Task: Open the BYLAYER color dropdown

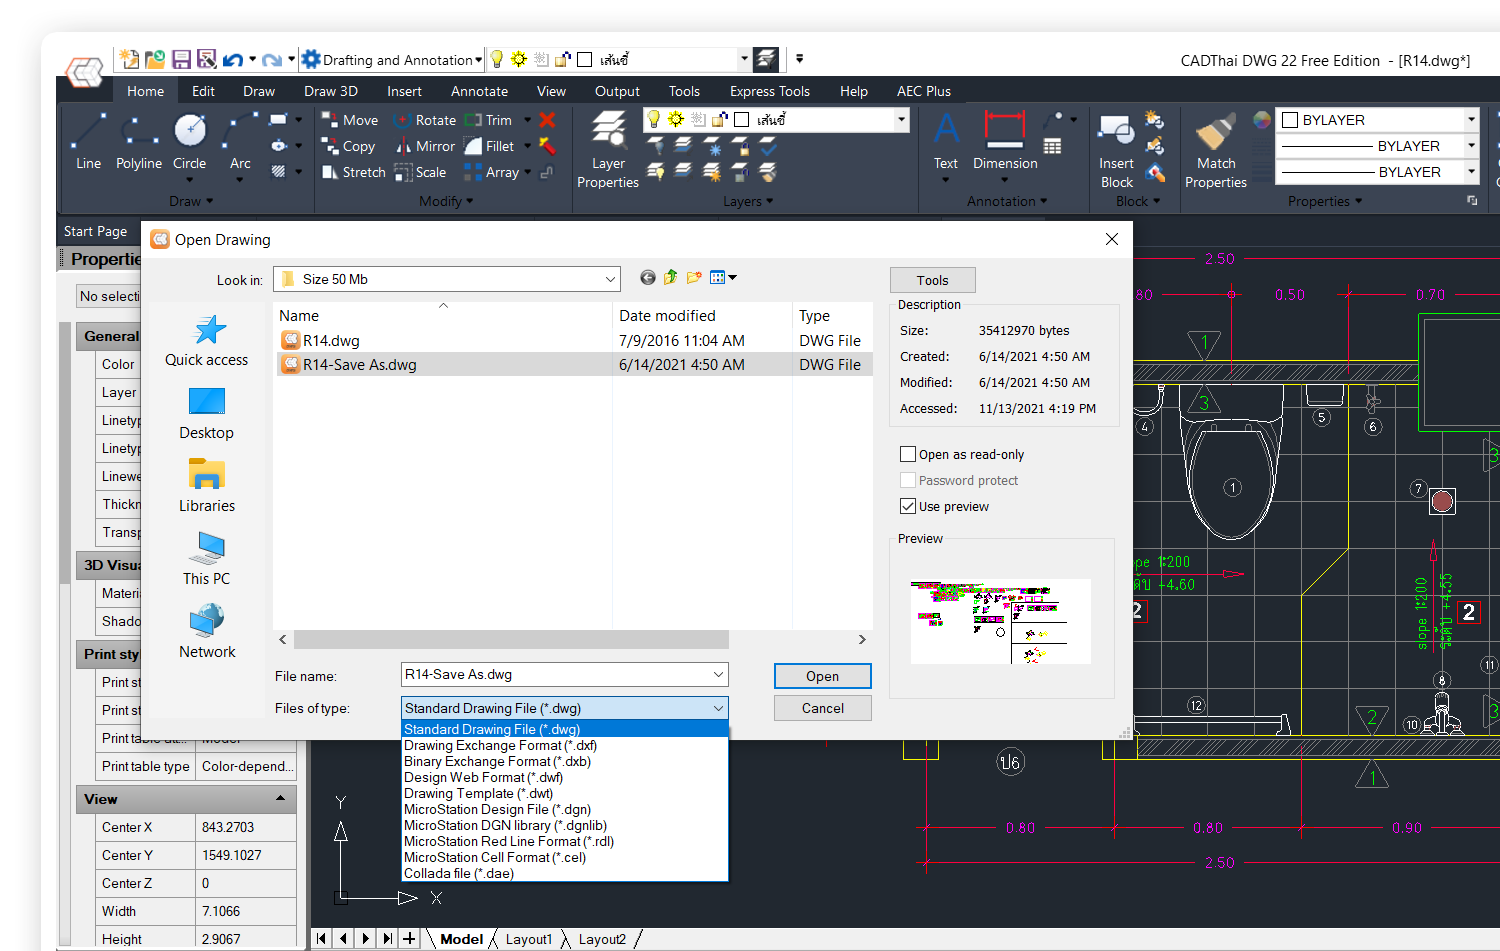Action: pos(1471,120)
